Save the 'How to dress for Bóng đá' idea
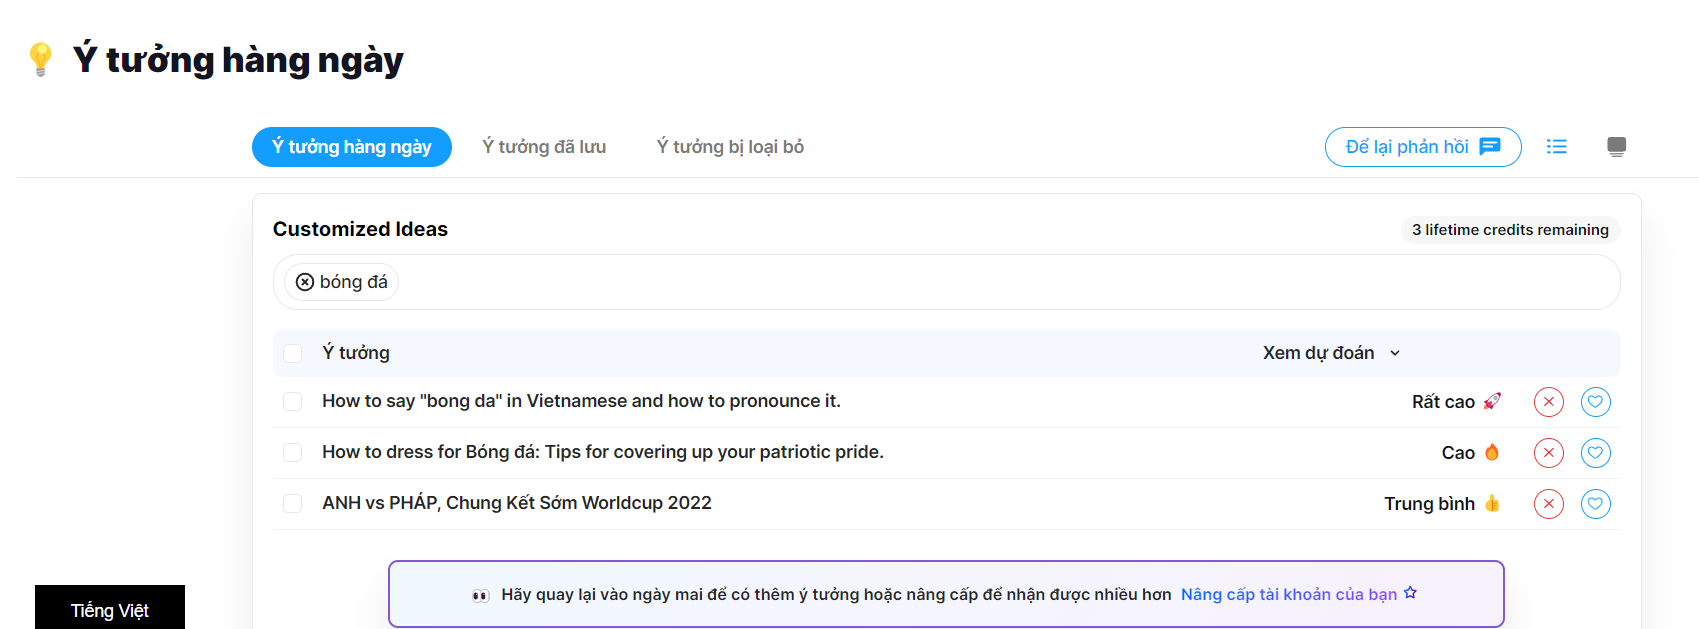Viewport: 1699px width, 629px height. [x=1596, y=453]
